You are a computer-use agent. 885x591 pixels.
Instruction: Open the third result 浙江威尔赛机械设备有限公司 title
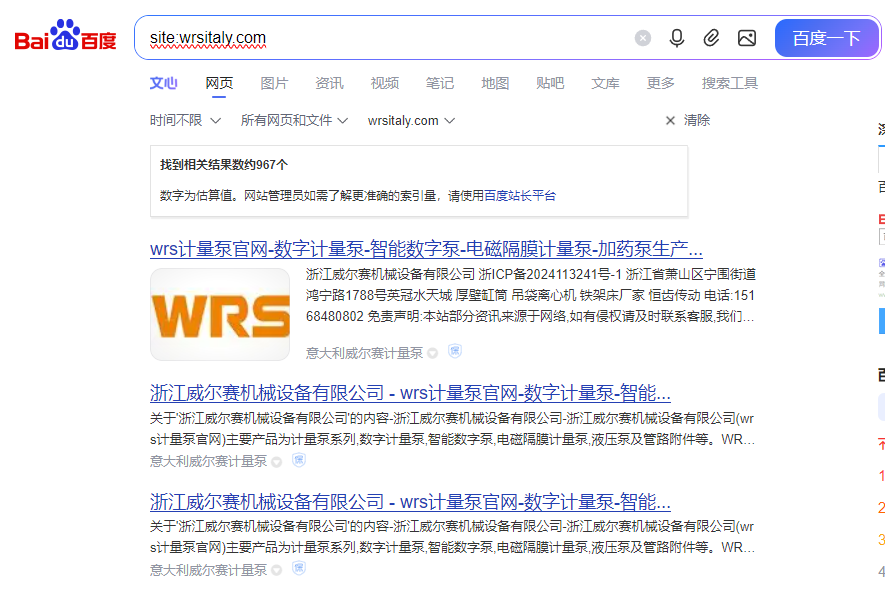410,501
